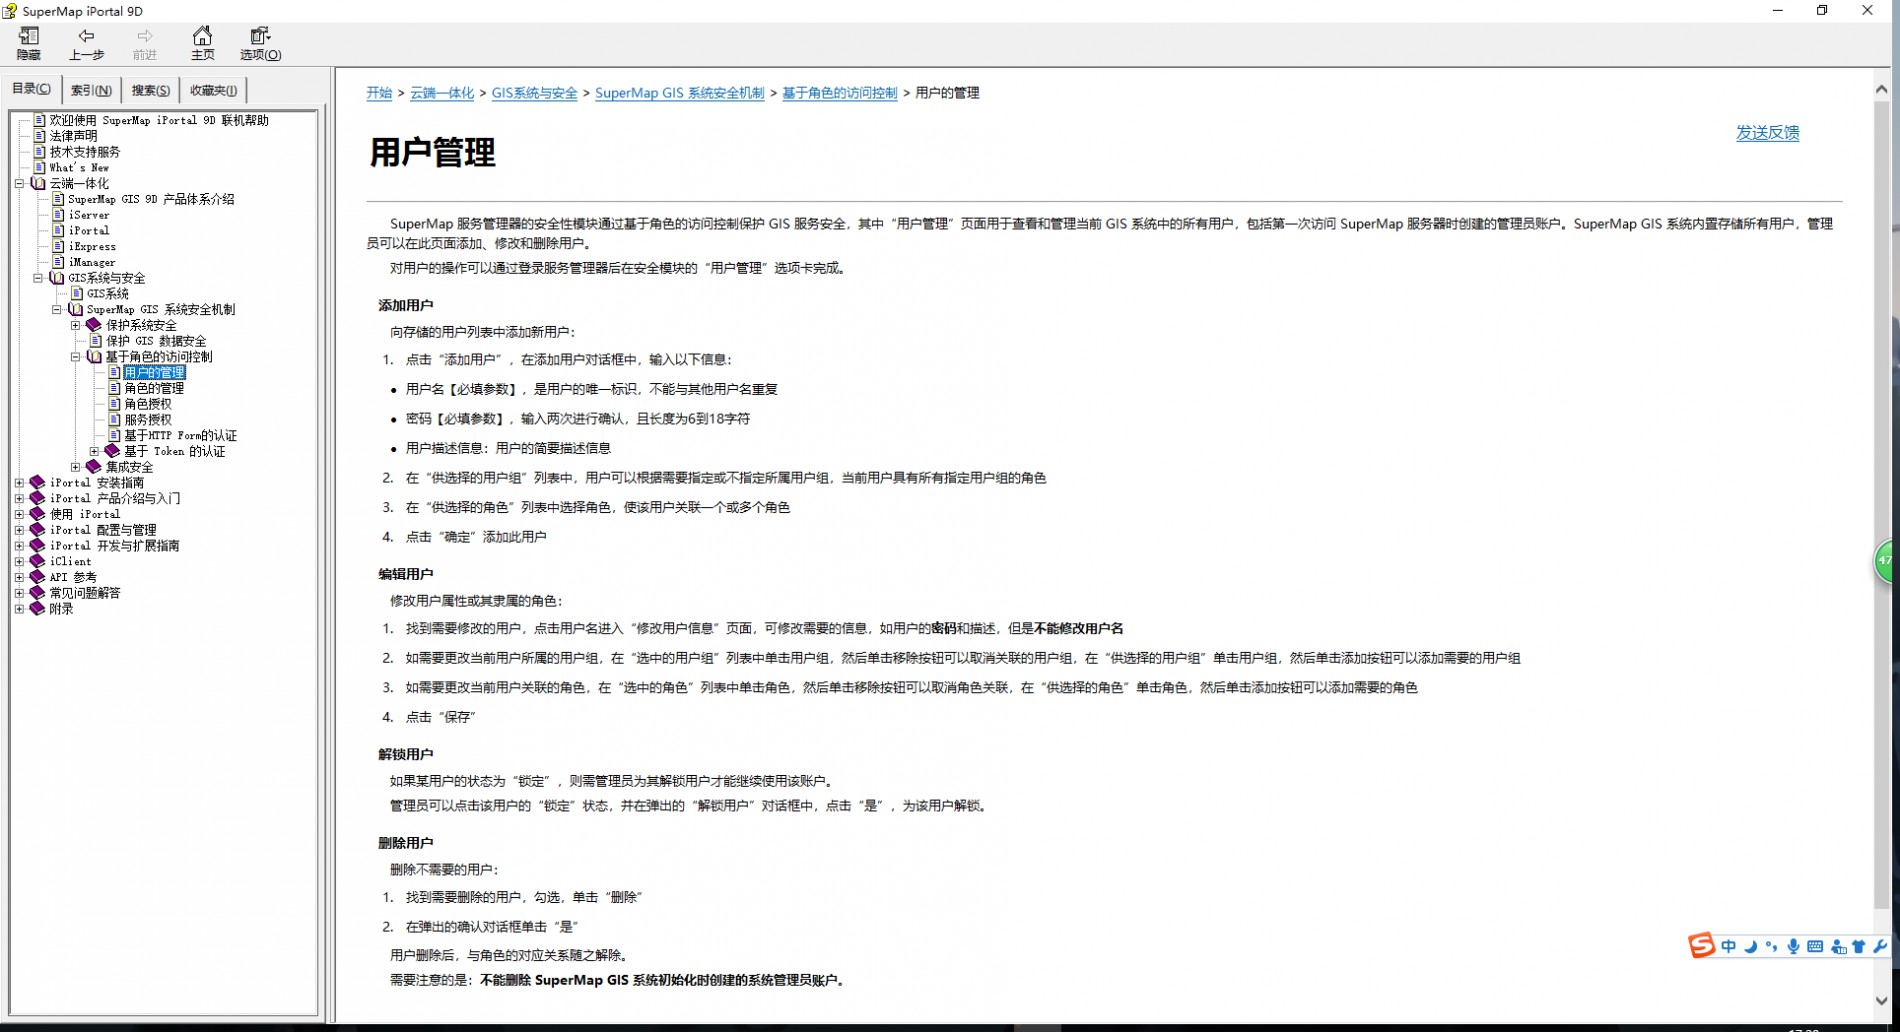
Task: Open the GIS系统 topic
Action: pos(108,294)
